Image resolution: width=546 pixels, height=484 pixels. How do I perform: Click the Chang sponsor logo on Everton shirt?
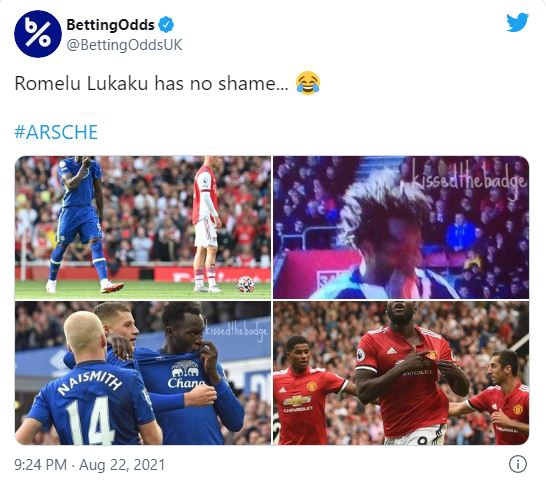(x=185, y=375)
